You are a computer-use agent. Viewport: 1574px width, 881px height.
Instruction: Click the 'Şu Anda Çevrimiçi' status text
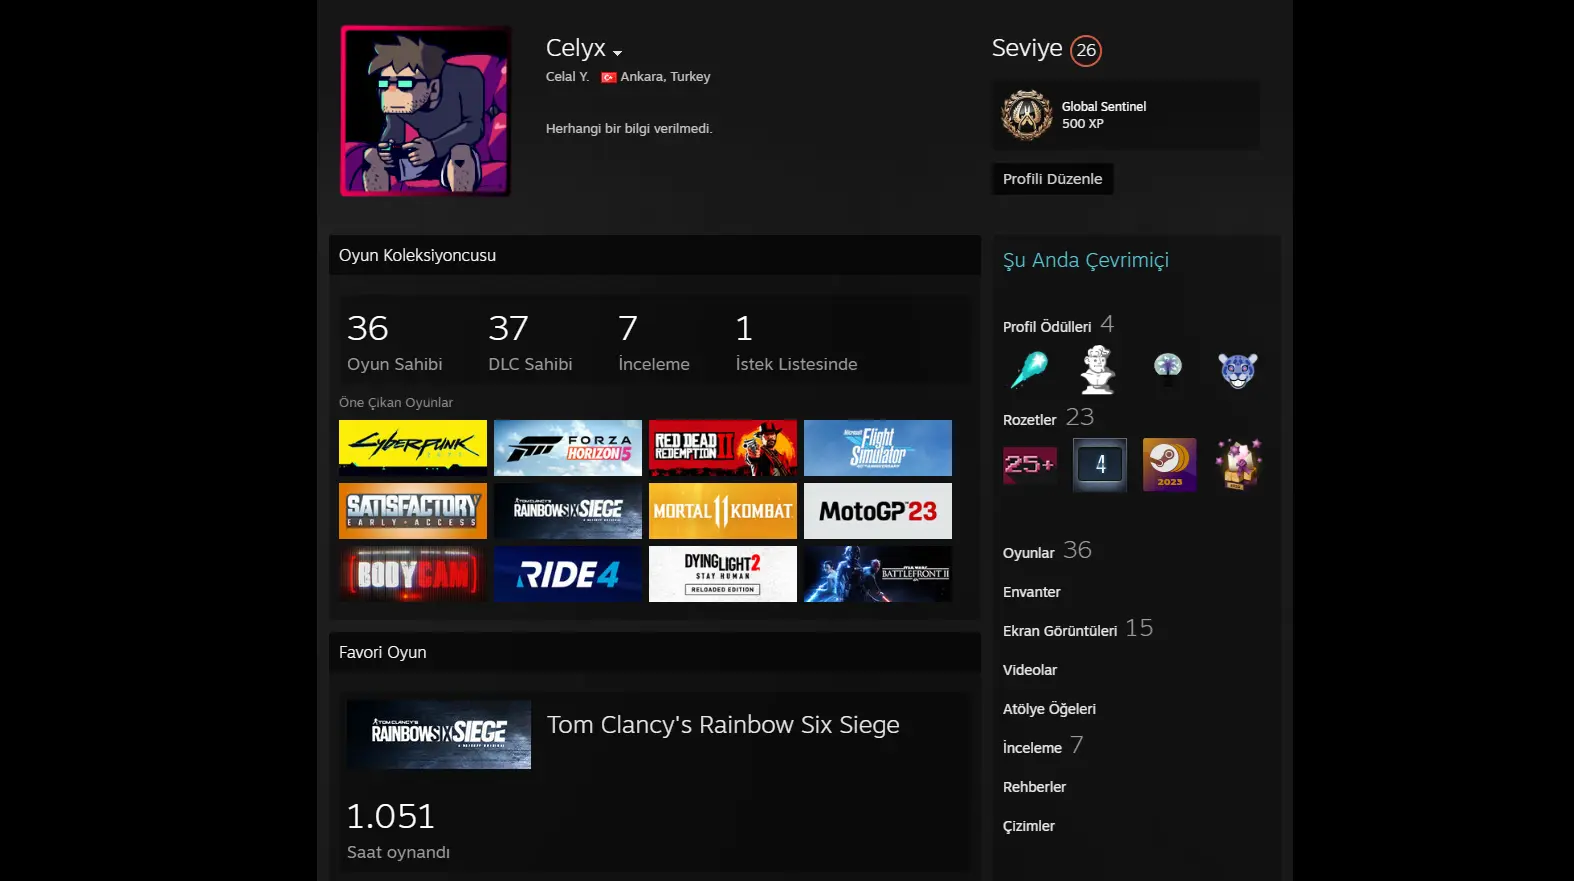pos(1086,261)
